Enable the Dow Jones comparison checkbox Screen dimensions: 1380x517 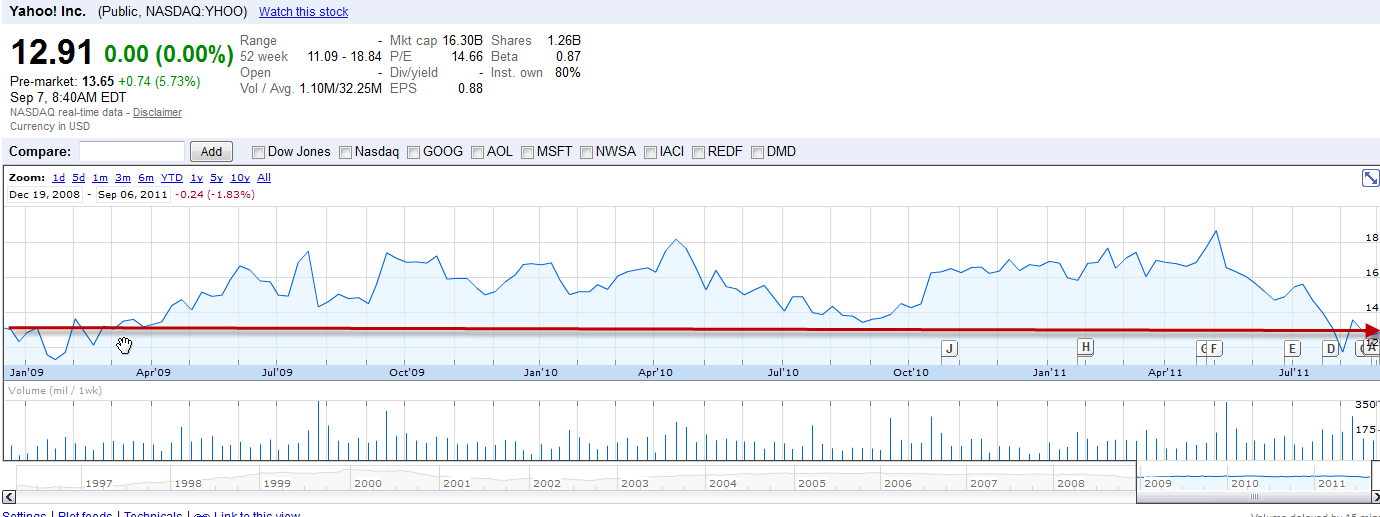[x=259, y=152]
